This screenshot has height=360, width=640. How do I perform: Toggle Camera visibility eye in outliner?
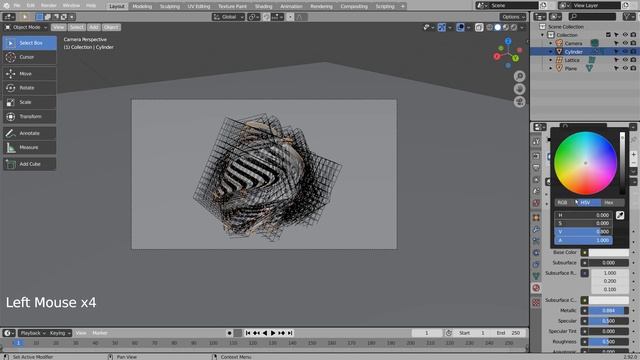(x=625, y=43)
